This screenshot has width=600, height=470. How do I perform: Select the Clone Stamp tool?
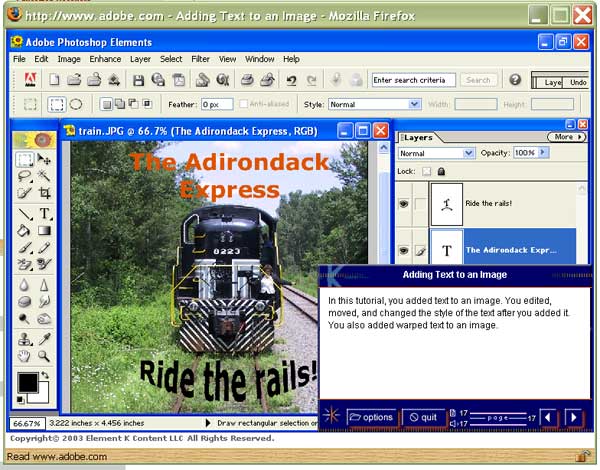click(x=25, y=339)
